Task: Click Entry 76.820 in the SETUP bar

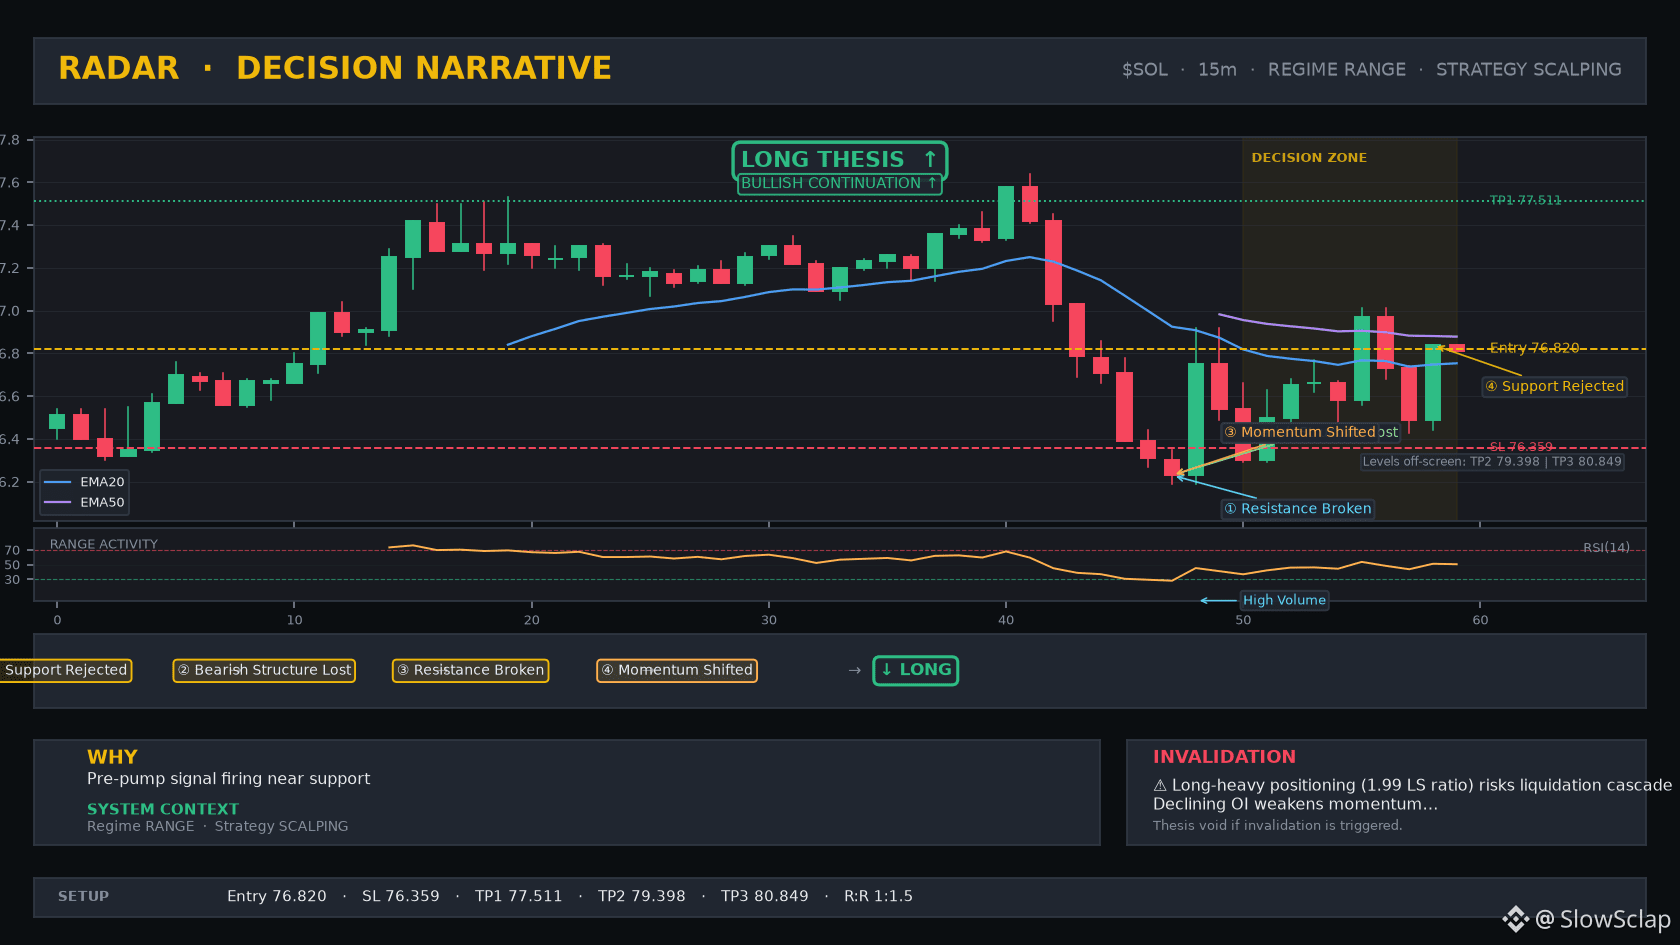Action: (x=277, y=897)
